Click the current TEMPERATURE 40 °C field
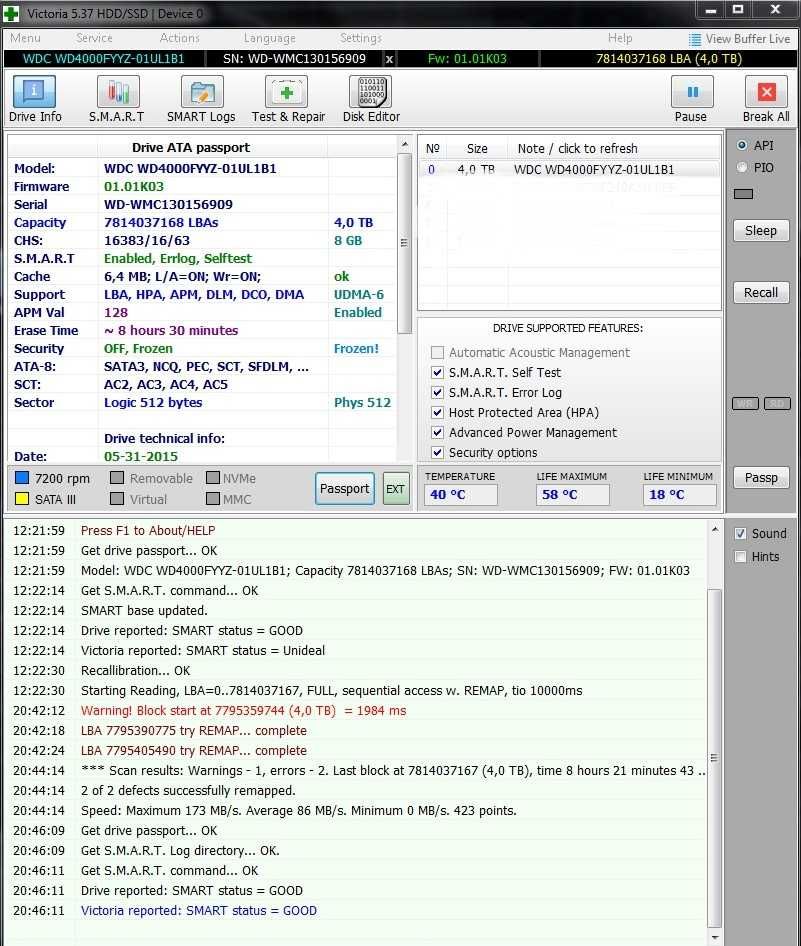The width and height of the screenshot is (801, 946). 461,495
